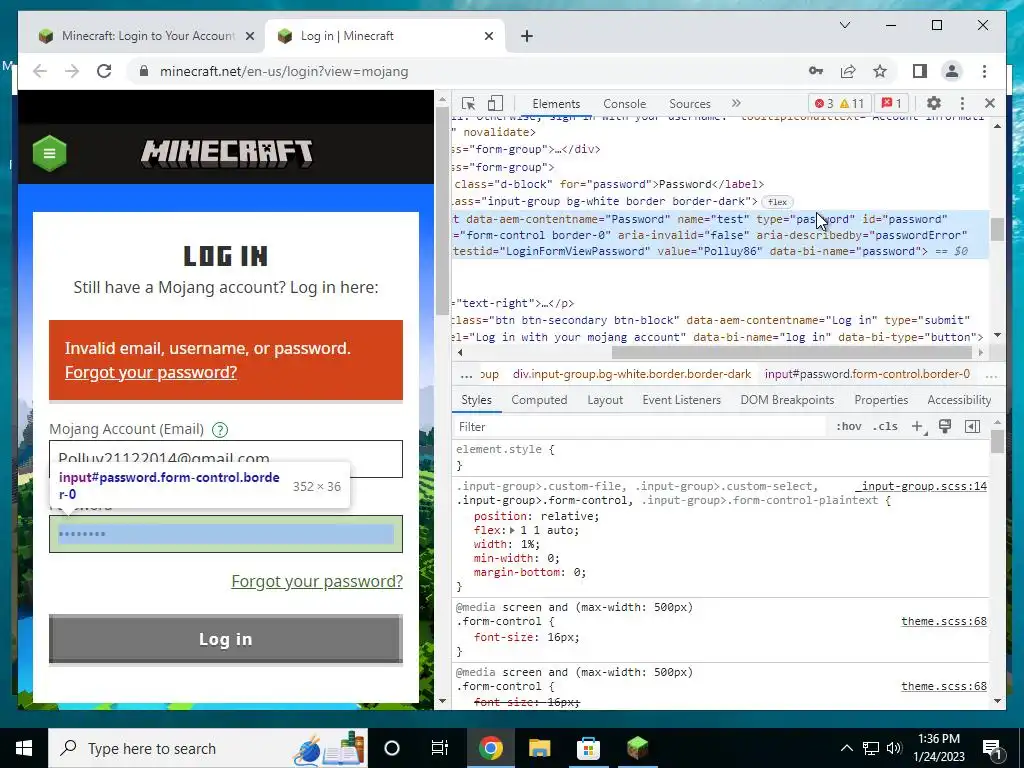
Task: Click the gray Log in button
Action: click(x=226, y=639)
